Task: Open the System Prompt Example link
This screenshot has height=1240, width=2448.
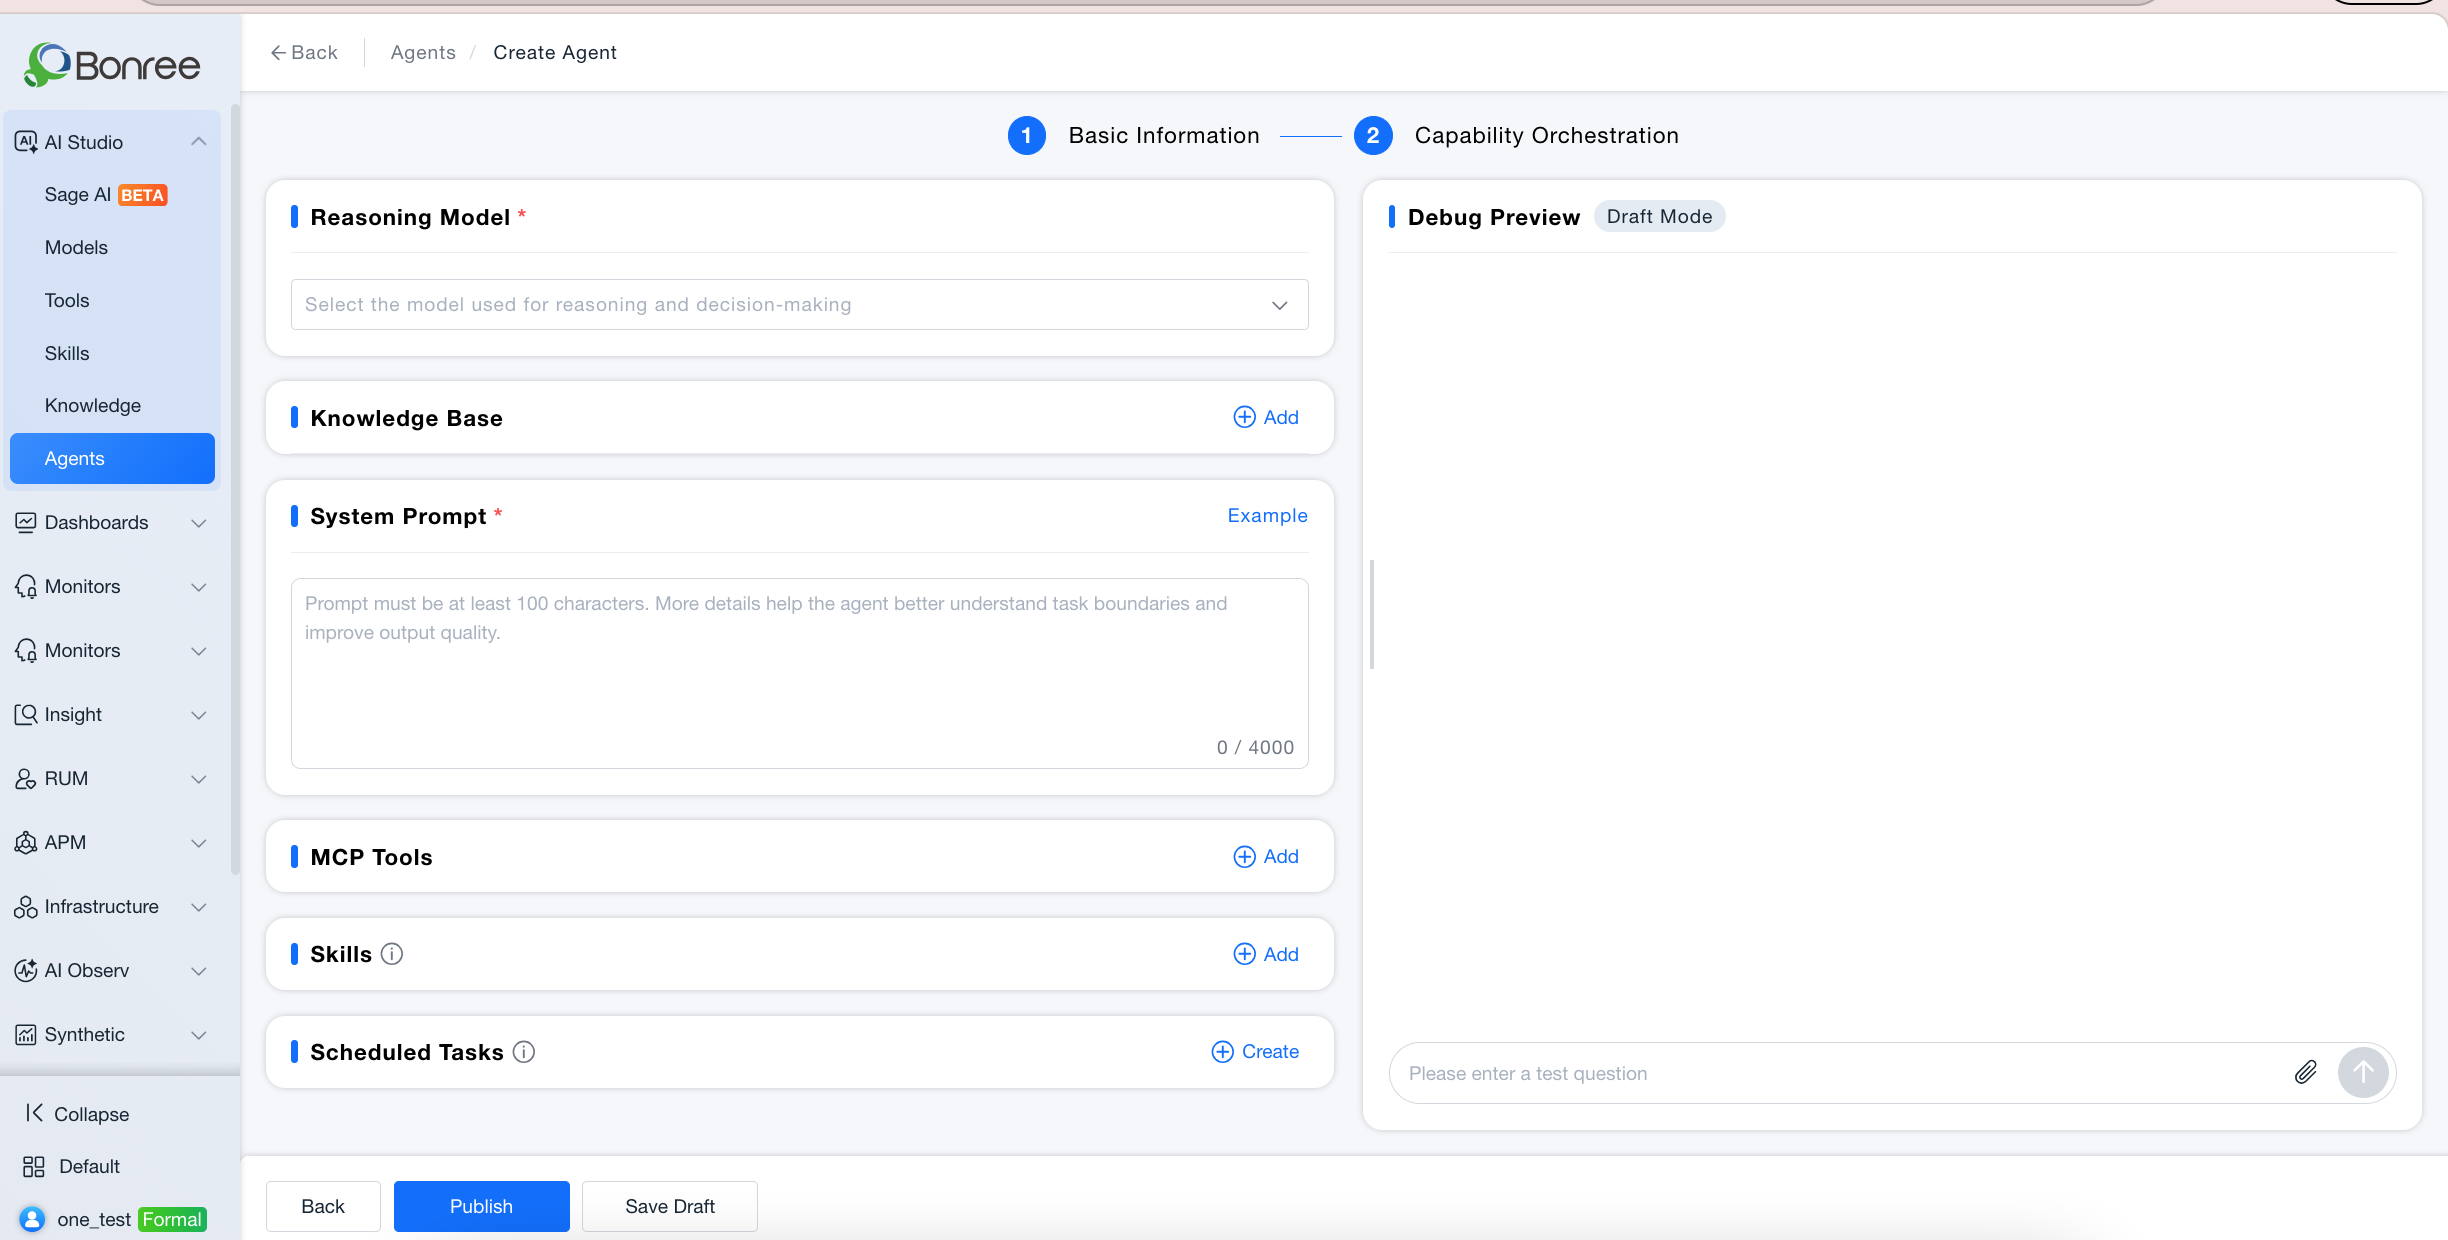Action: 1267,515
